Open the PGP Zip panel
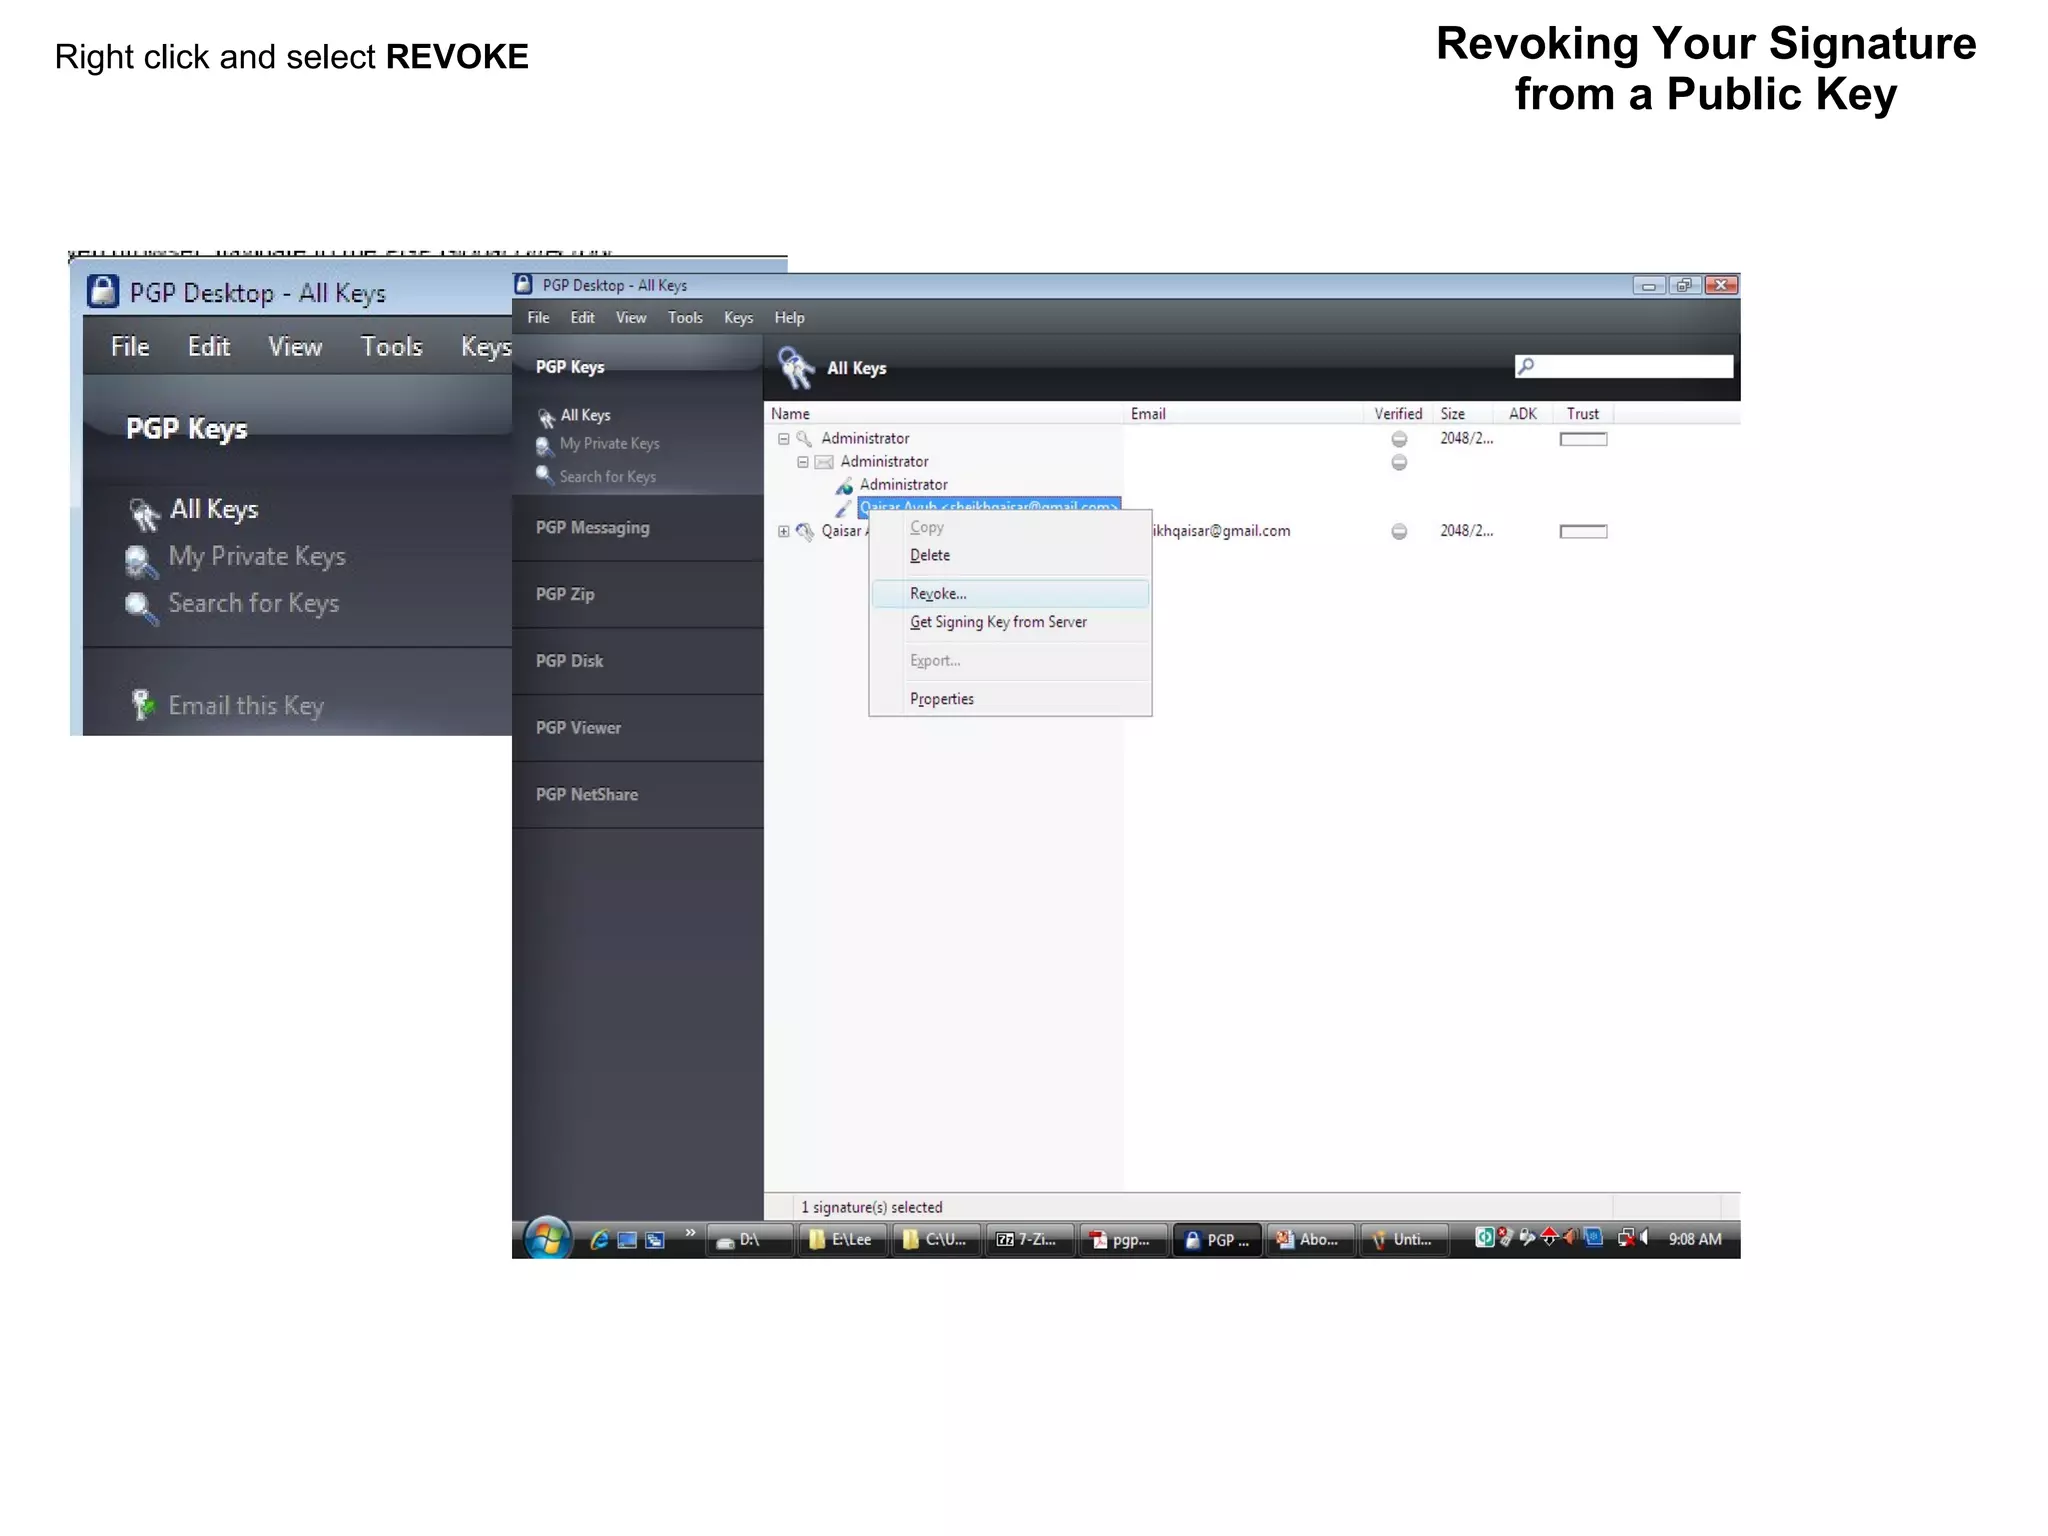 [x=637, y=595]
